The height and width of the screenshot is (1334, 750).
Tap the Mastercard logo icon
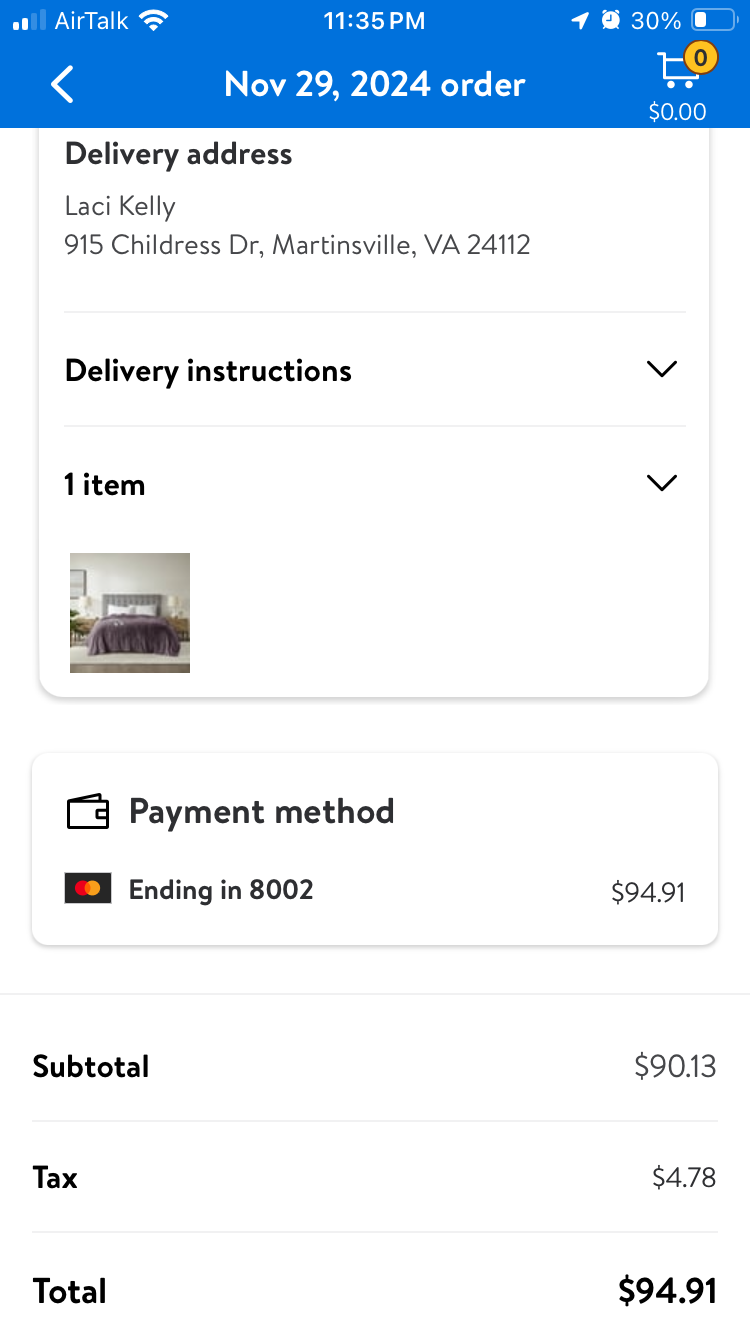click(88, 889)
